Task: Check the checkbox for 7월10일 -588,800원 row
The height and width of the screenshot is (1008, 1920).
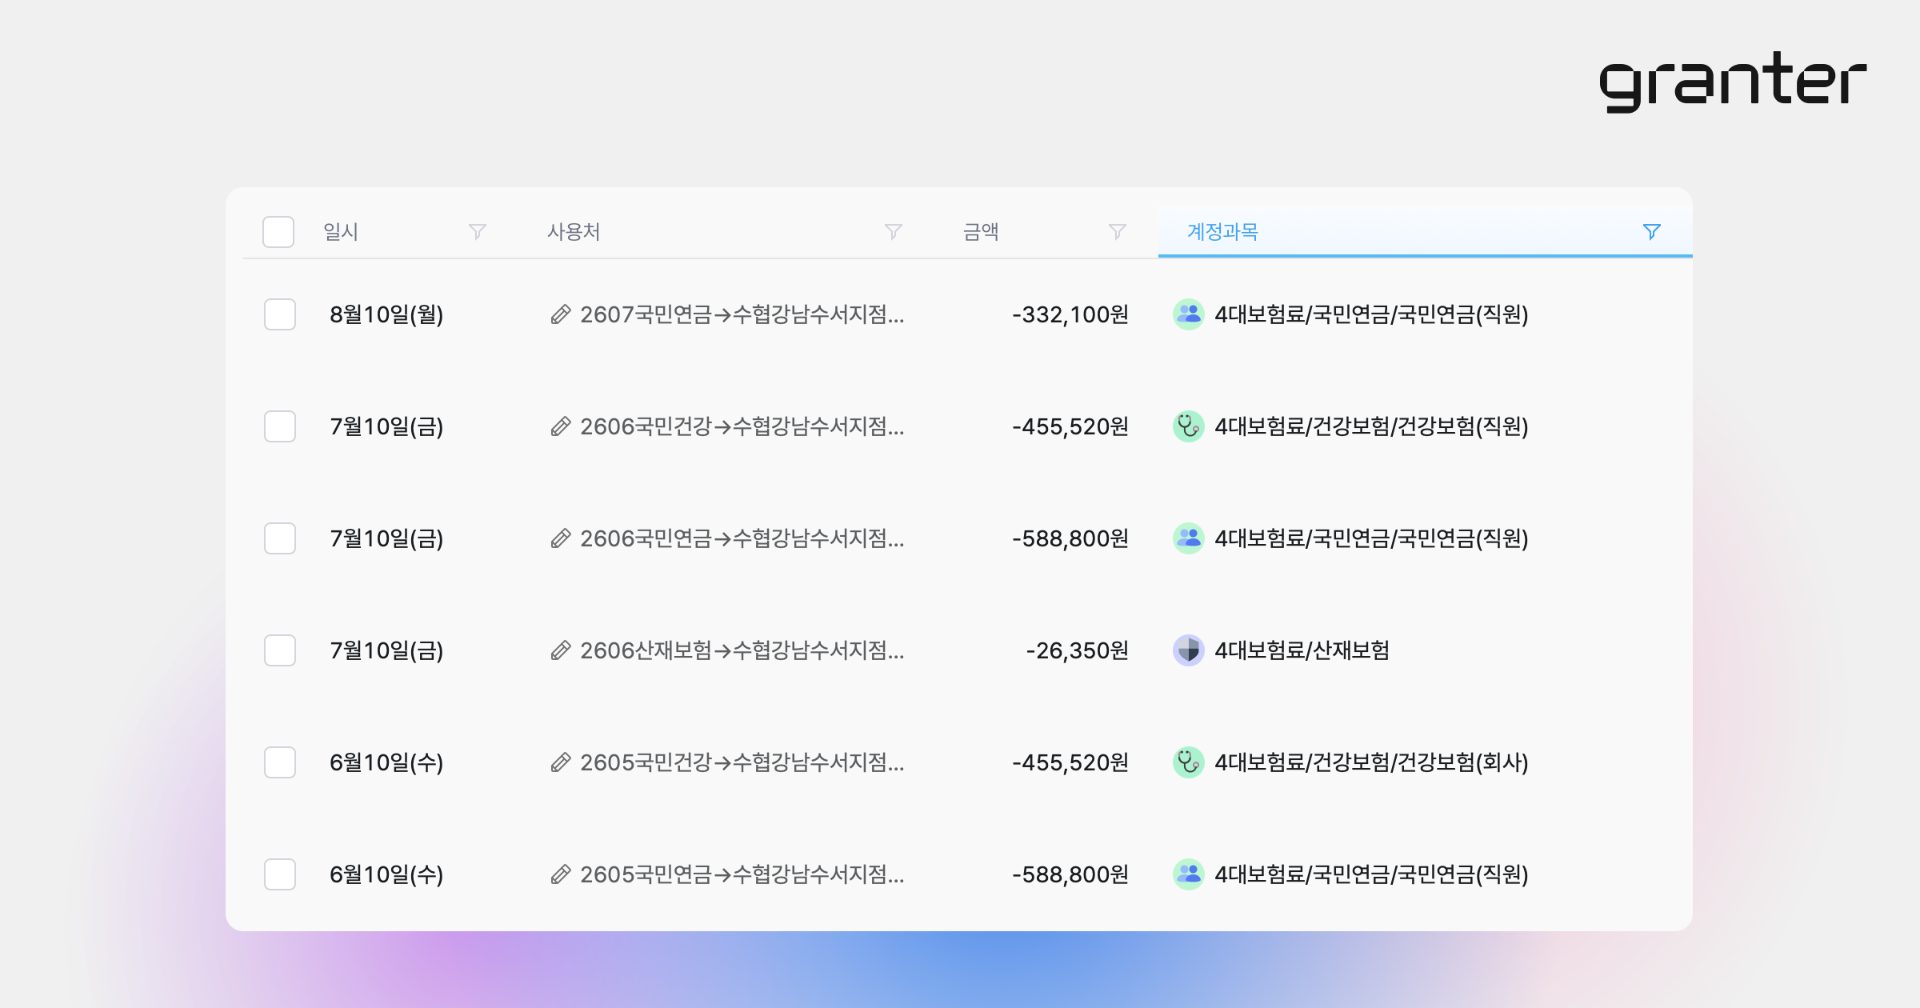Action: pyautogui.click(x=280, y=538)
